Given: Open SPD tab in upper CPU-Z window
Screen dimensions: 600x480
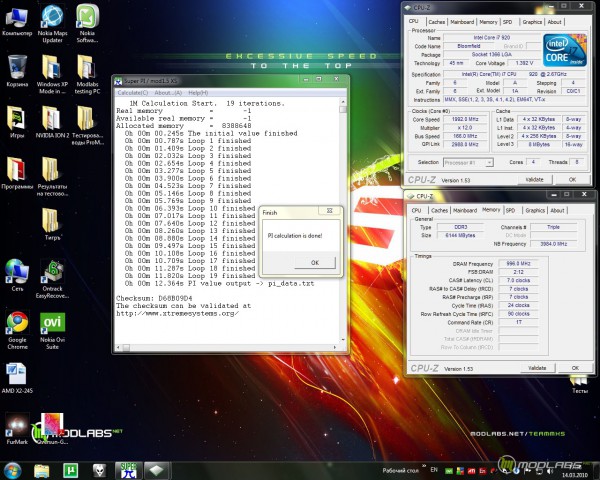Looking at the screenshot, I should 507,22.
